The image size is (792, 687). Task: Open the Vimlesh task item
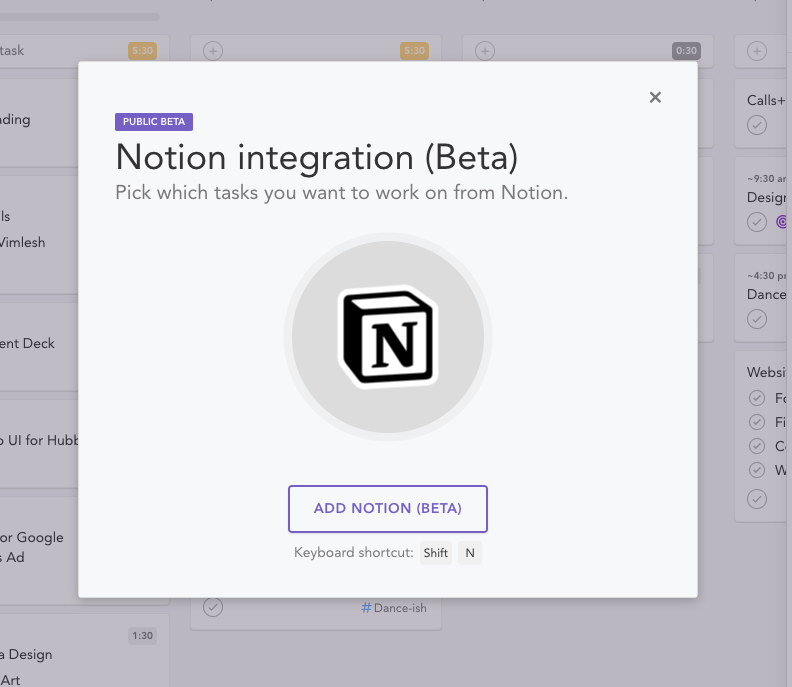23,242
